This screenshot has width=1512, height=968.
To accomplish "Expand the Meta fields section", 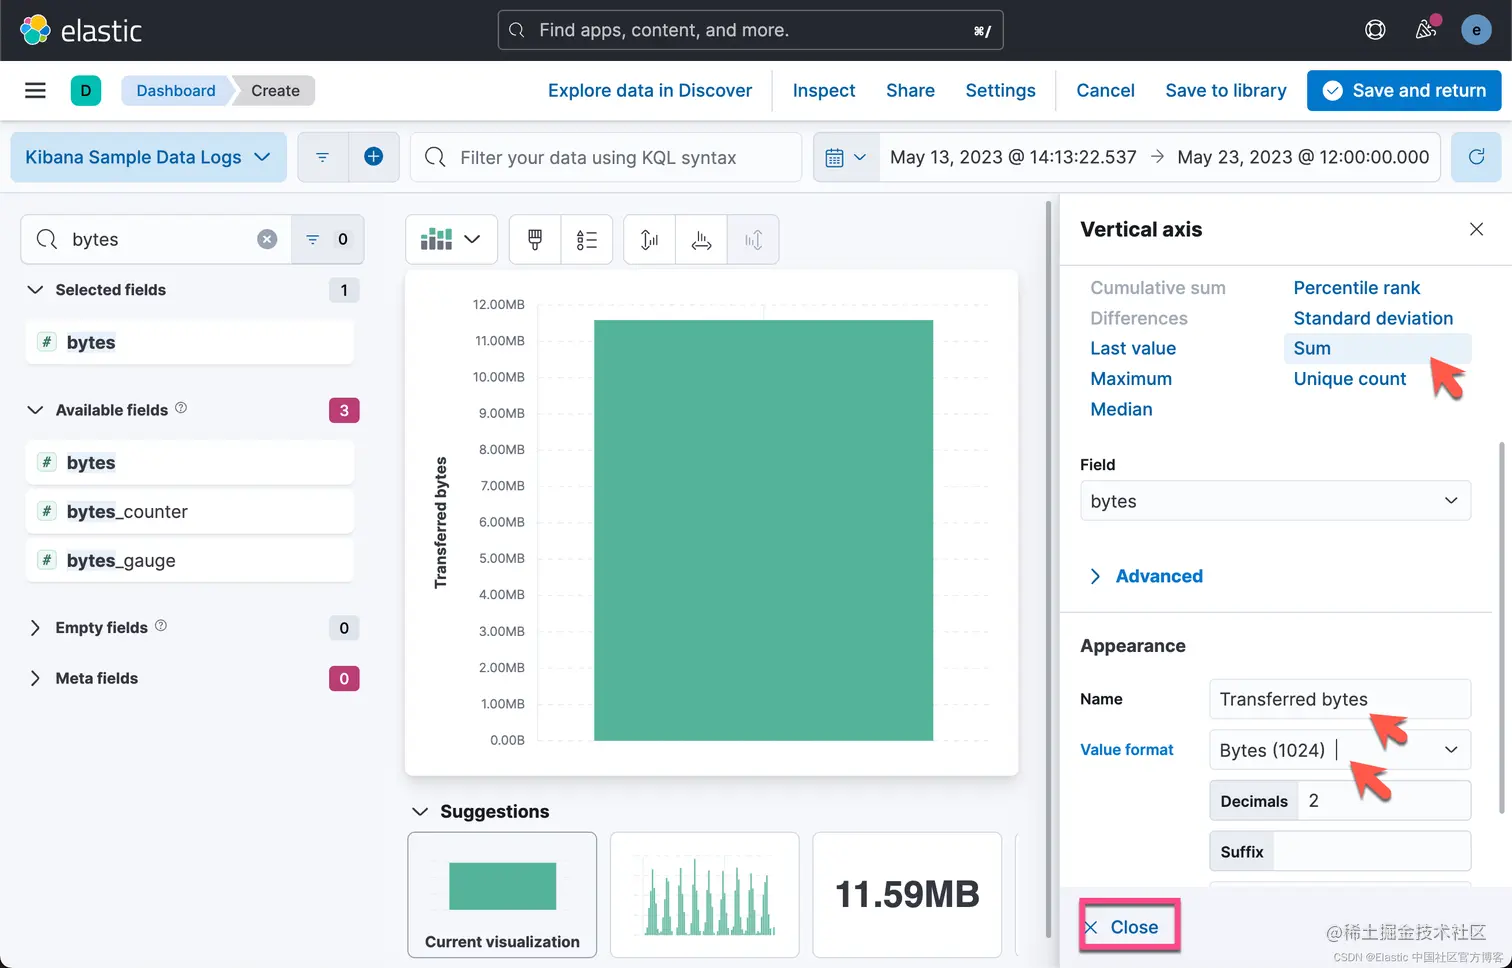I will pyautogui.click(x=35, y=678).
